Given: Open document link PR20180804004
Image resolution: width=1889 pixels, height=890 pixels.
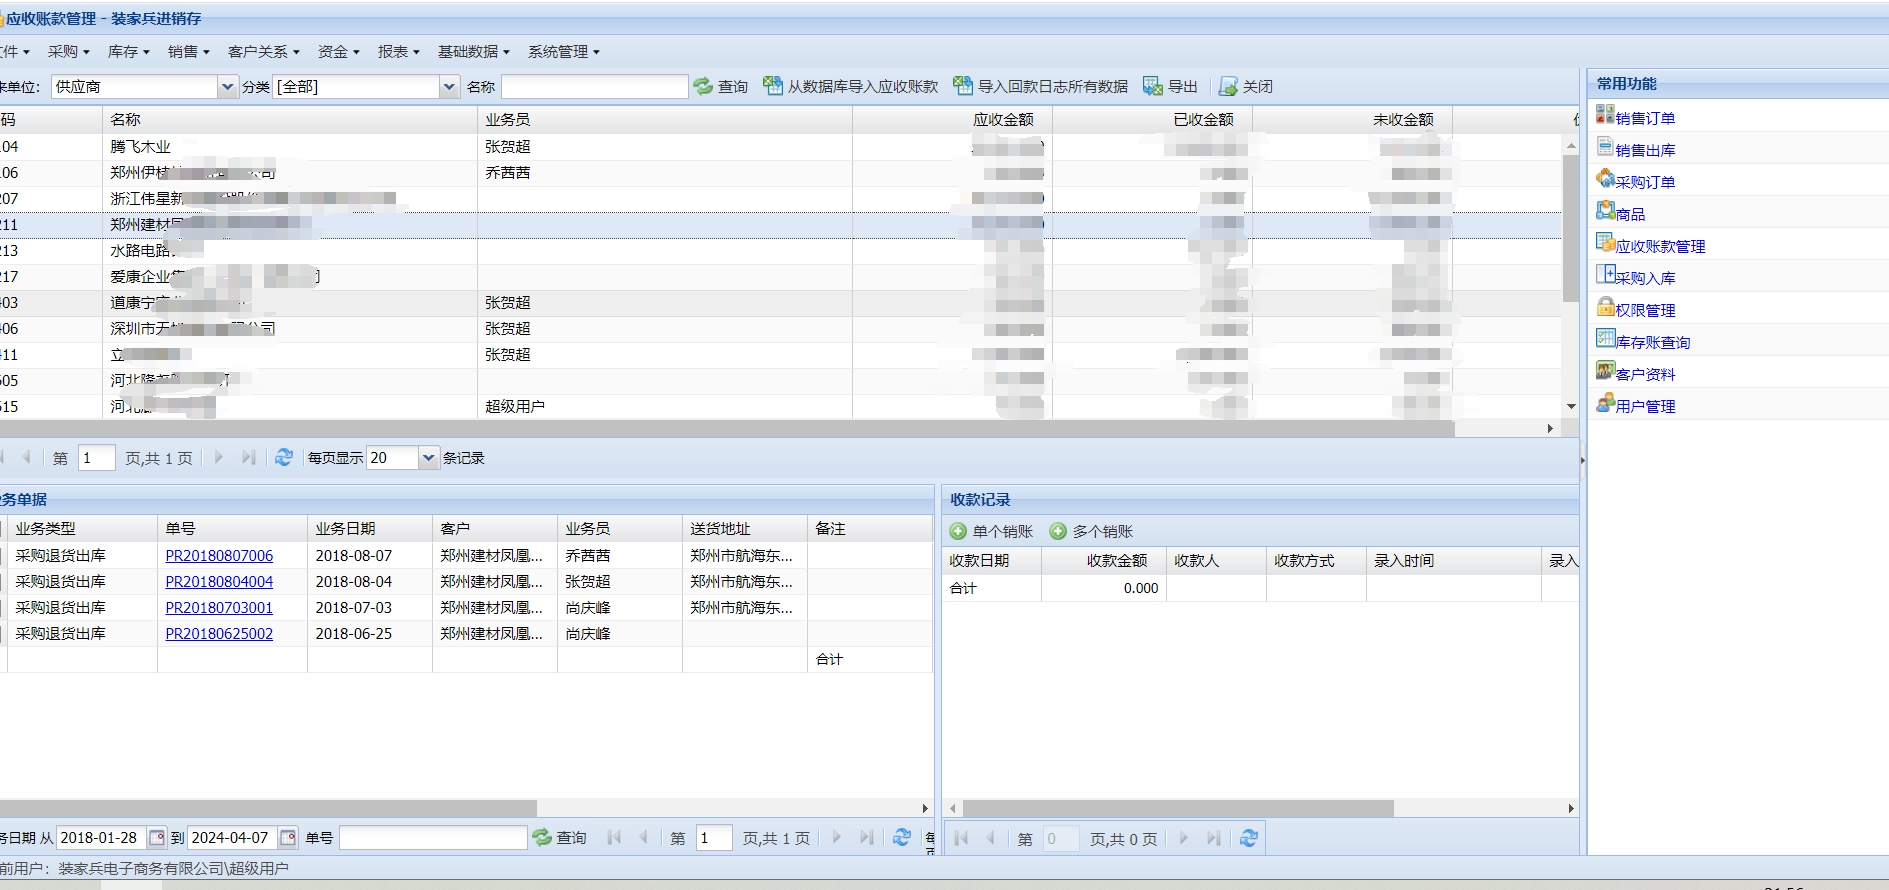Looking at the screenshot, I should [219, 581].
